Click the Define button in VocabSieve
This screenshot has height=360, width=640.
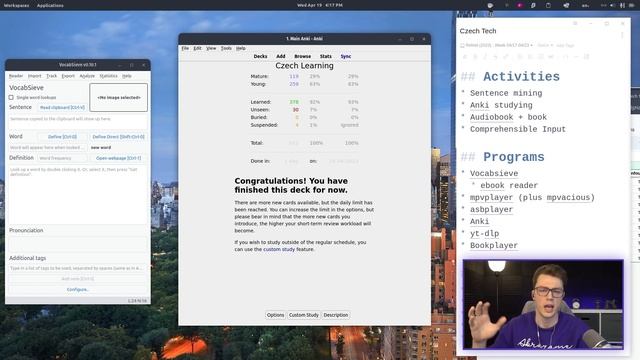[62, 137]
